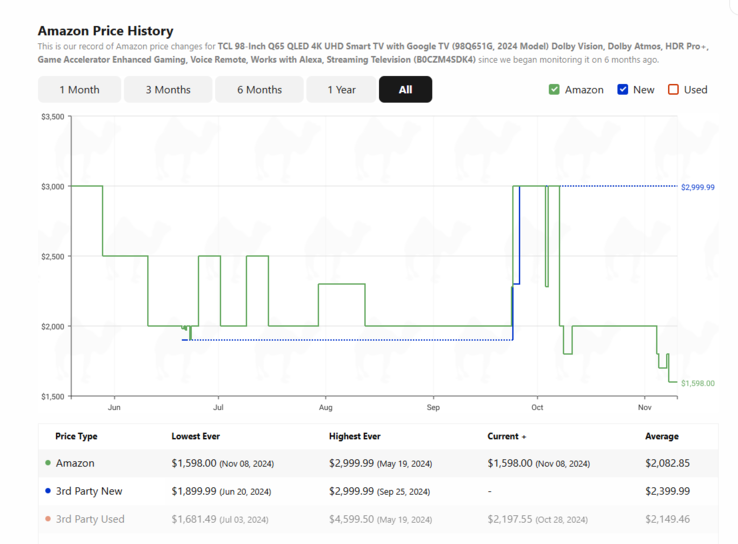Enable the Used price checkbox

(673, 89)
